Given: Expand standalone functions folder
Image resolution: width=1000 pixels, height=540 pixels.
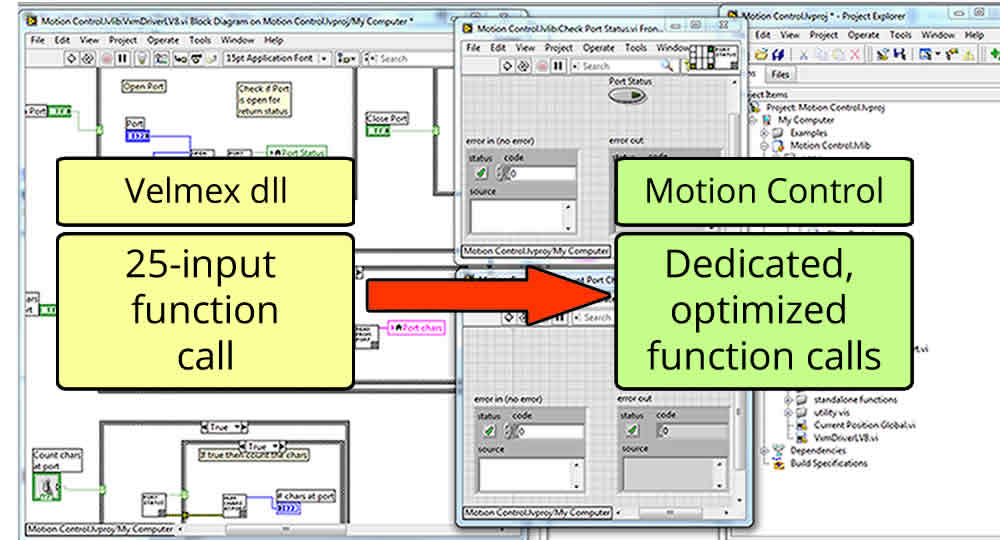Looking at the screenshot, I should pos(788,400).
